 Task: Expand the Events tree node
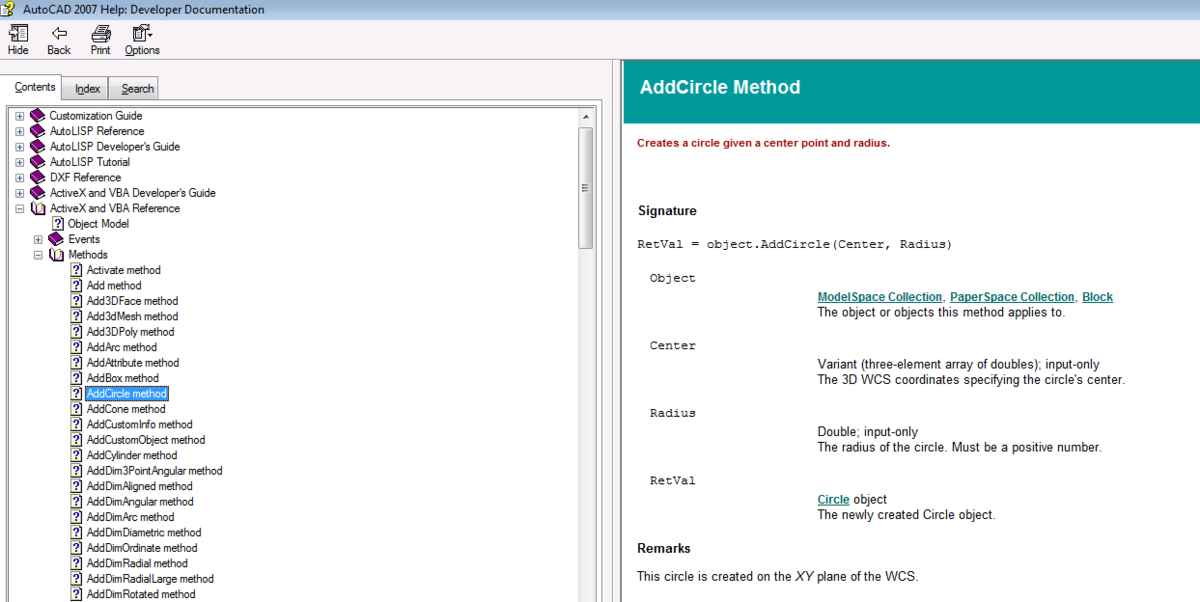pos(37,239)
